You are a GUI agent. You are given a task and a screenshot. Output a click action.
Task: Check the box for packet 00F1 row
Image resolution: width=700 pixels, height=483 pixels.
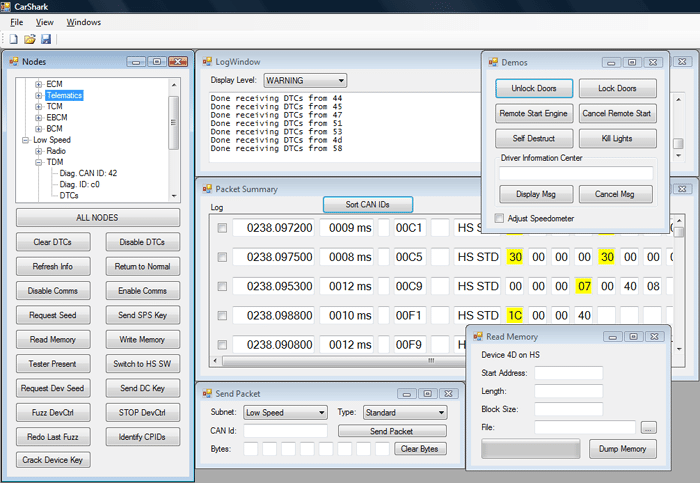(x=222, y=316)
